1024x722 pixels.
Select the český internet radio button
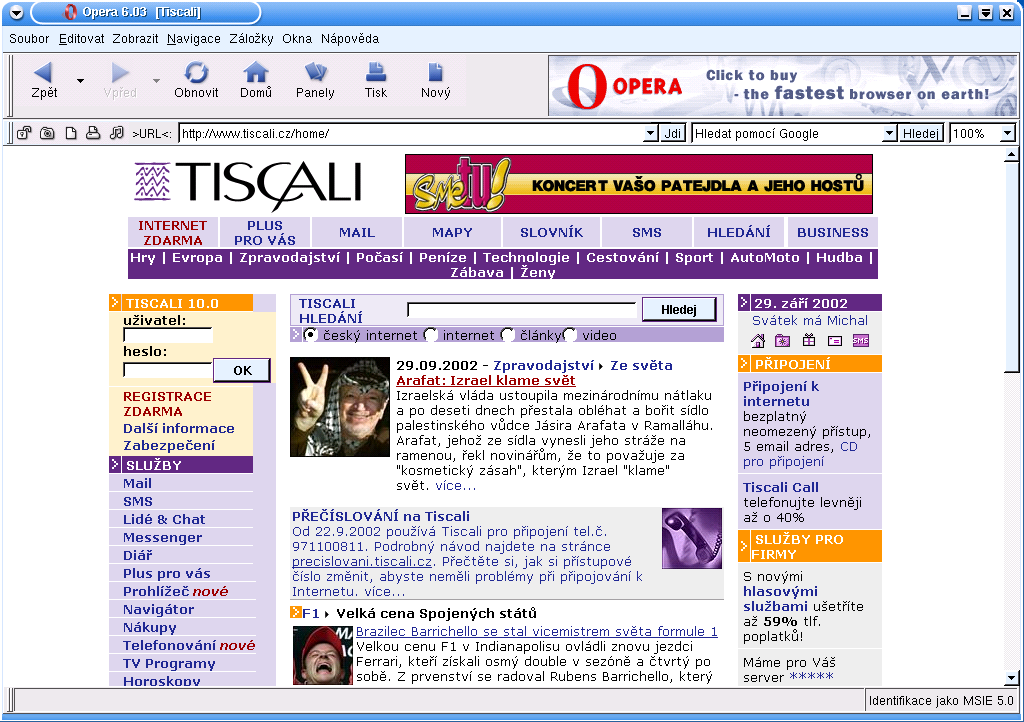pos(311,335)
